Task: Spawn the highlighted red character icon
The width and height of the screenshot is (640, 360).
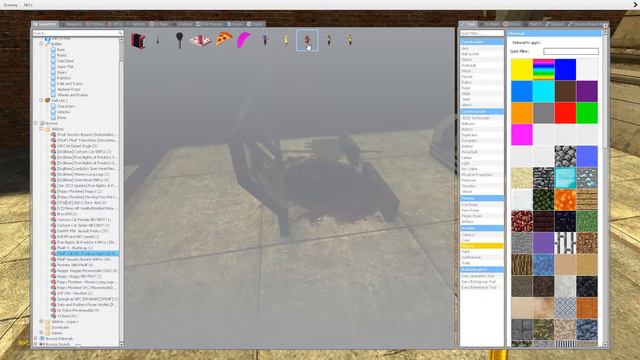Action: point(307,40)
